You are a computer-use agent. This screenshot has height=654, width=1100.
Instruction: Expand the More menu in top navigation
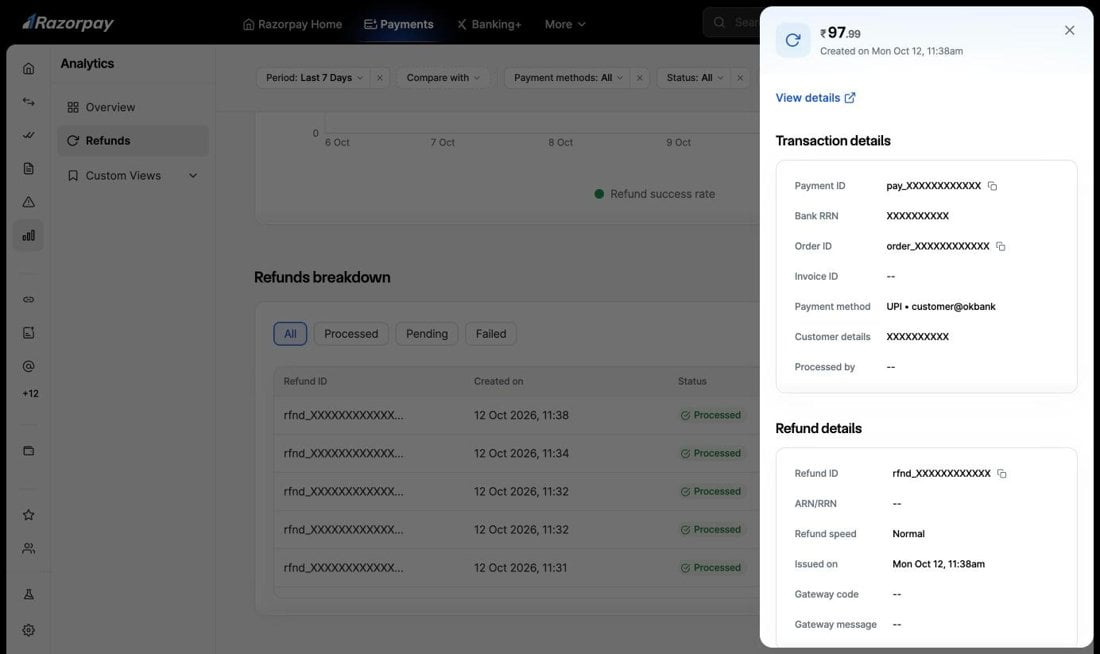coord(565,24)
